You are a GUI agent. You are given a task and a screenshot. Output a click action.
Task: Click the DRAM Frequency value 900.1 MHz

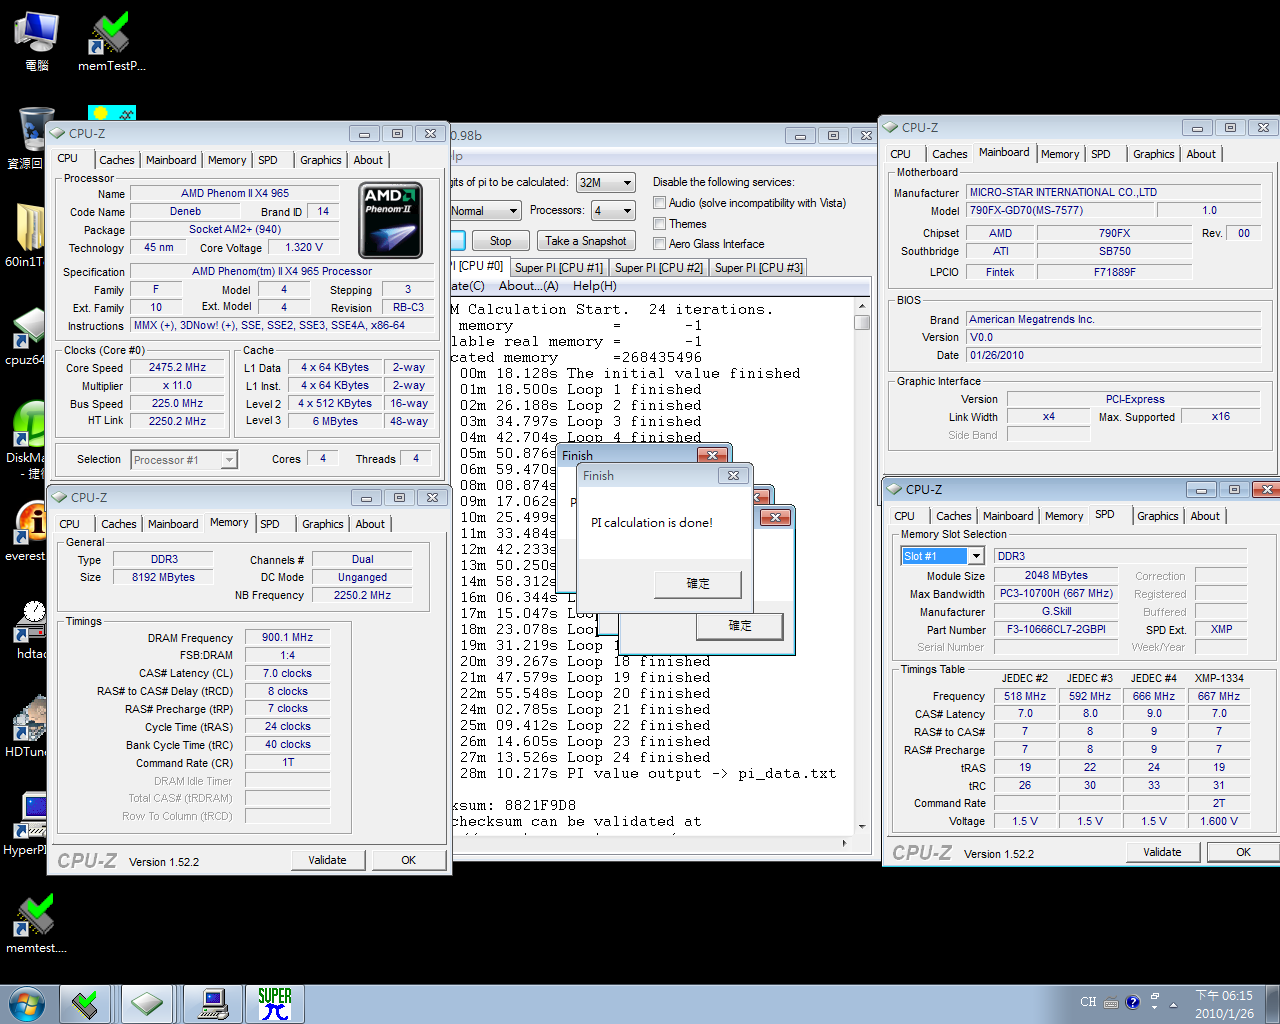(x=287, y=637)
